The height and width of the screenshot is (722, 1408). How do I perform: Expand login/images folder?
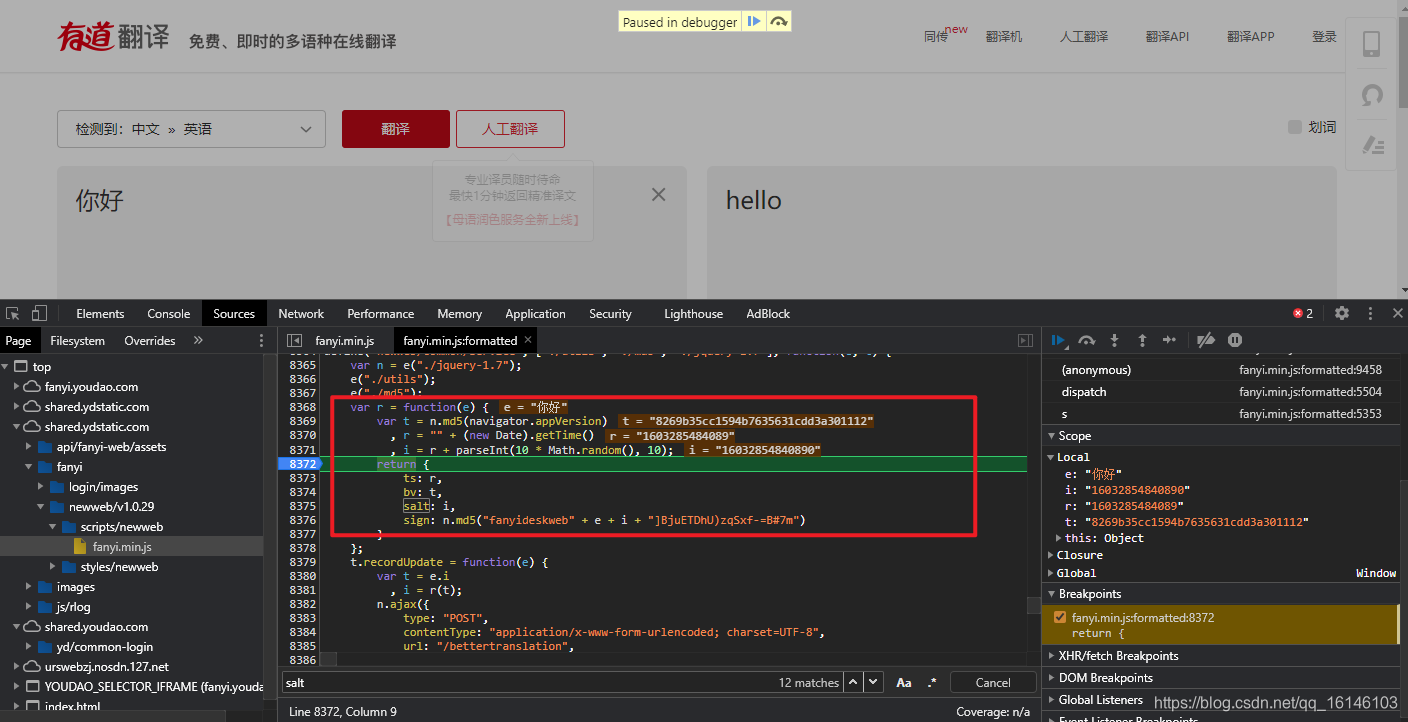pyautogui.click(x=42, y=487)
